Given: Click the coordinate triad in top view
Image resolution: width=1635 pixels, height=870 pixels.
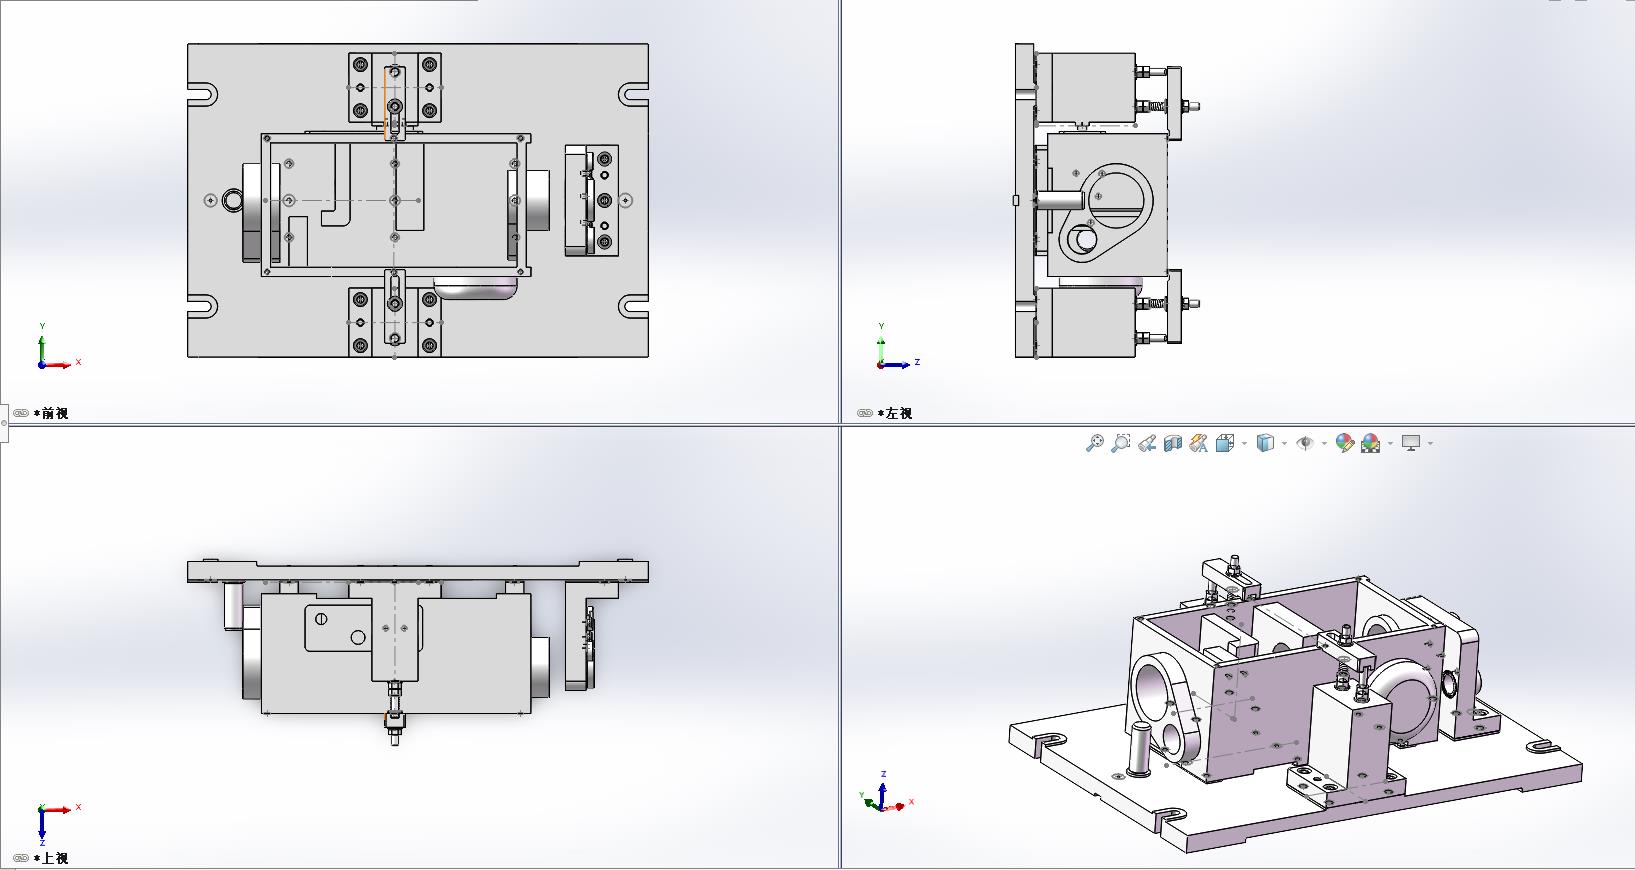Looking at the screenshot, I should pyautogui.click(x=58, y=822).
